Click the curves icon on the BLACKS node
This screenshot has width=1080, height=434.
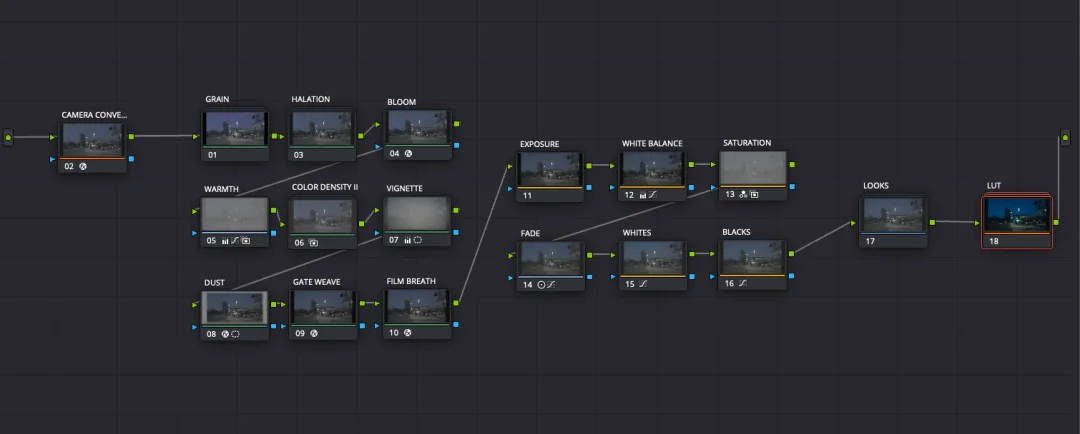pyautogui.click(x=743, y=285)
